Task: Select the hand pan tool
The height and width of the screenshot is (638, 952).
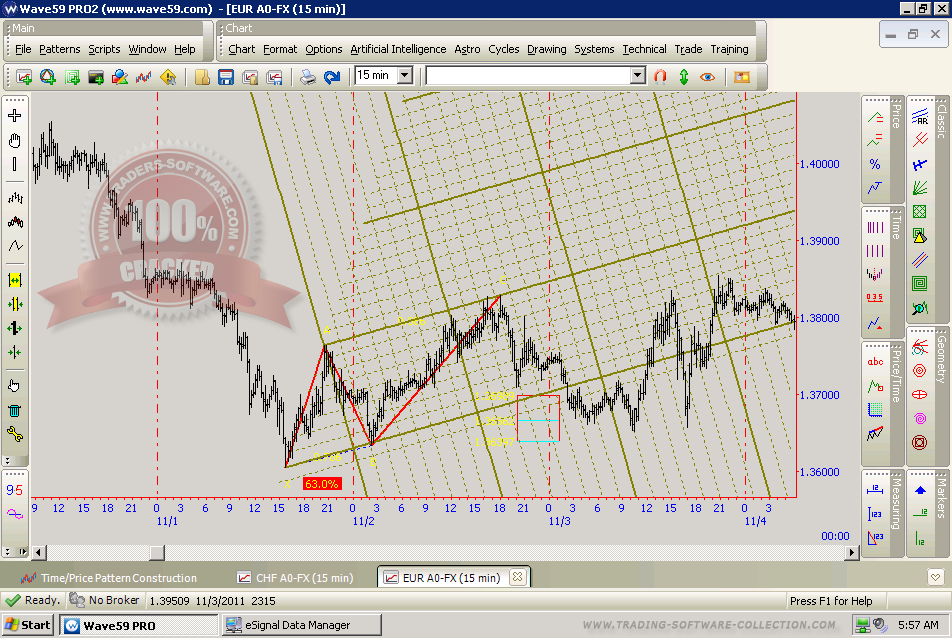Action: coord(14,141)
